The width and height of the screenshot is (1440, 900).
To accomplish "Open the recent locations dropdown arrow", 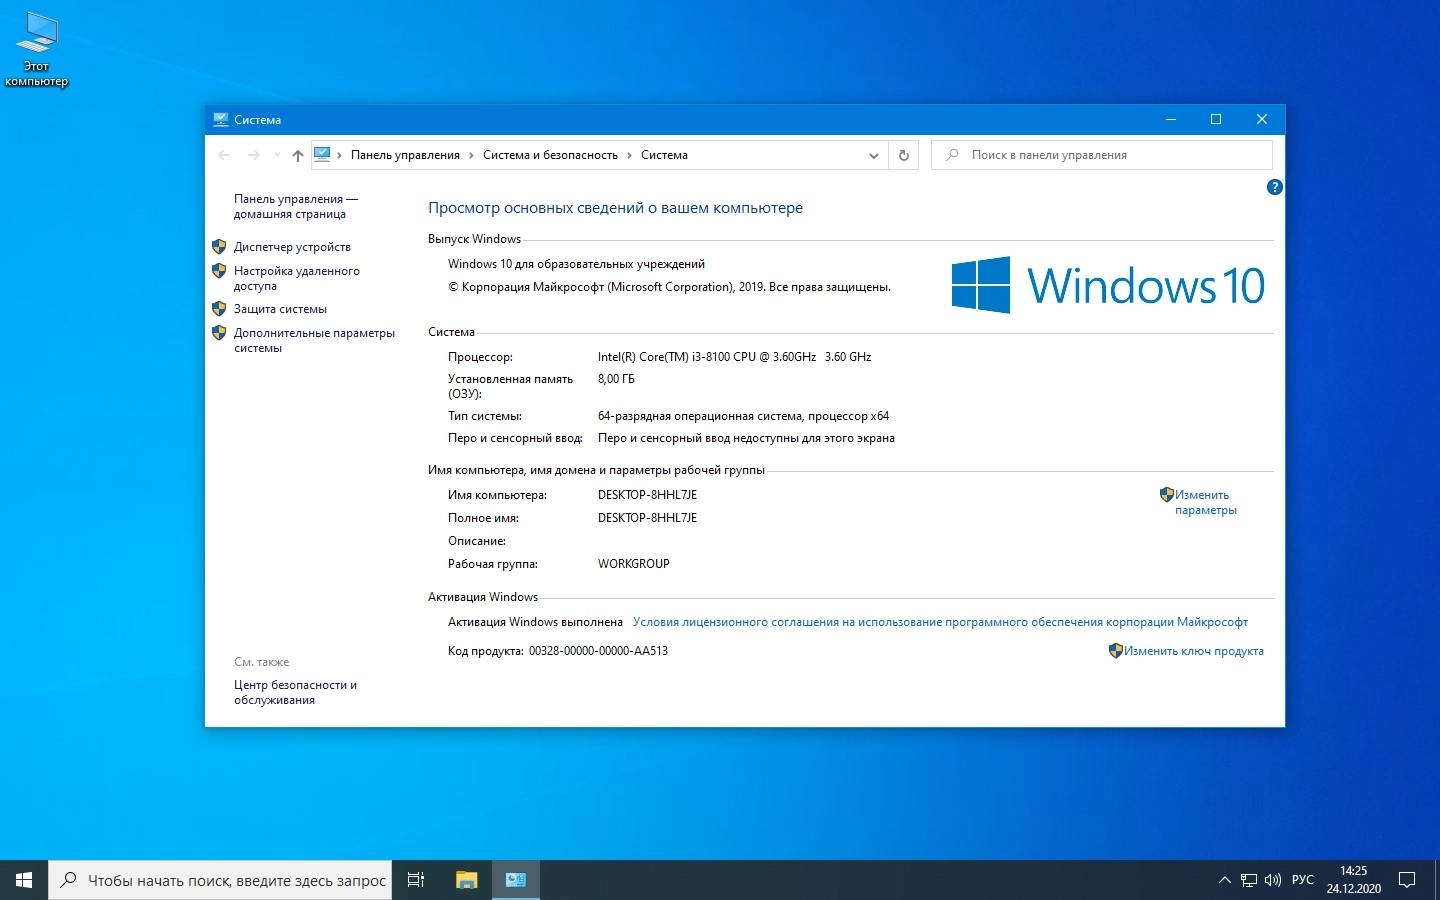I will point(277,155).
